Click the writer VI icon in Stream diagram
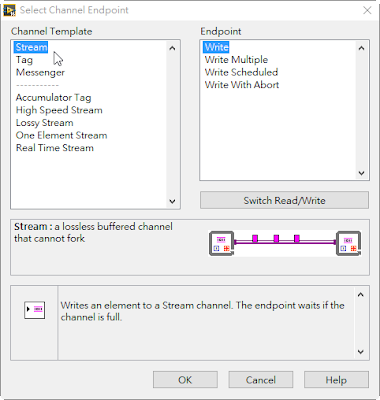 tap(221, 244)
